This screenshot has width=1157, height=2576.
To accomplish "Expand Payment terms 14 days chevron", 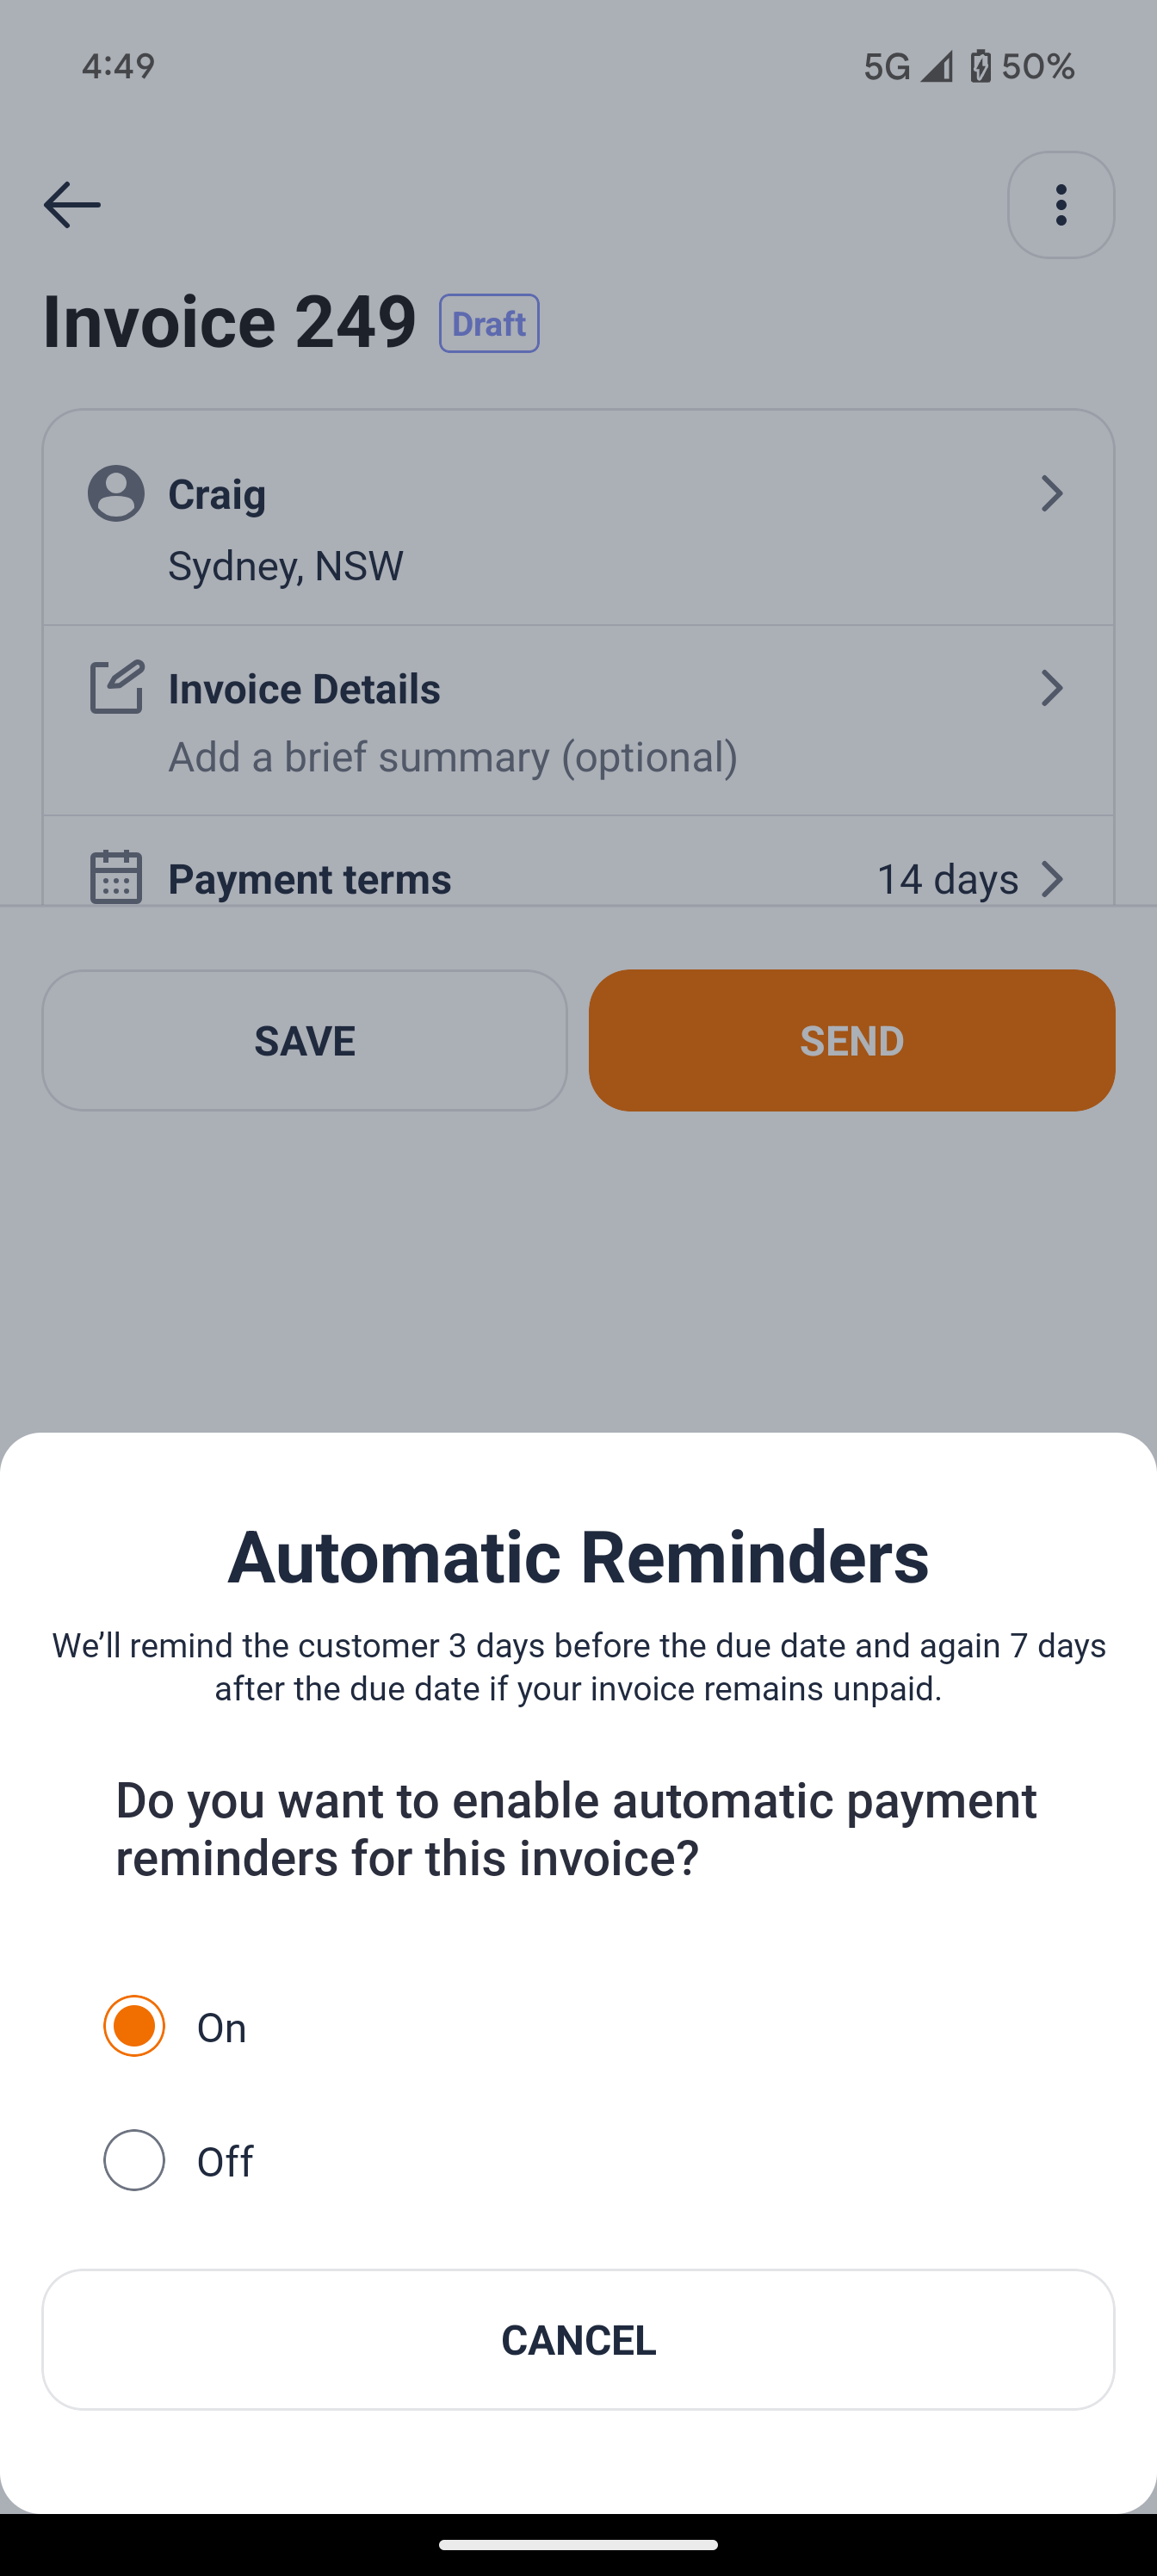I will 1051,879.
